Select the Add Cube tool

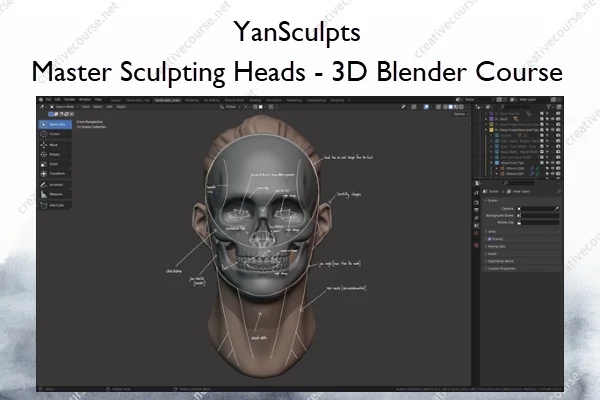coord(55,205)
